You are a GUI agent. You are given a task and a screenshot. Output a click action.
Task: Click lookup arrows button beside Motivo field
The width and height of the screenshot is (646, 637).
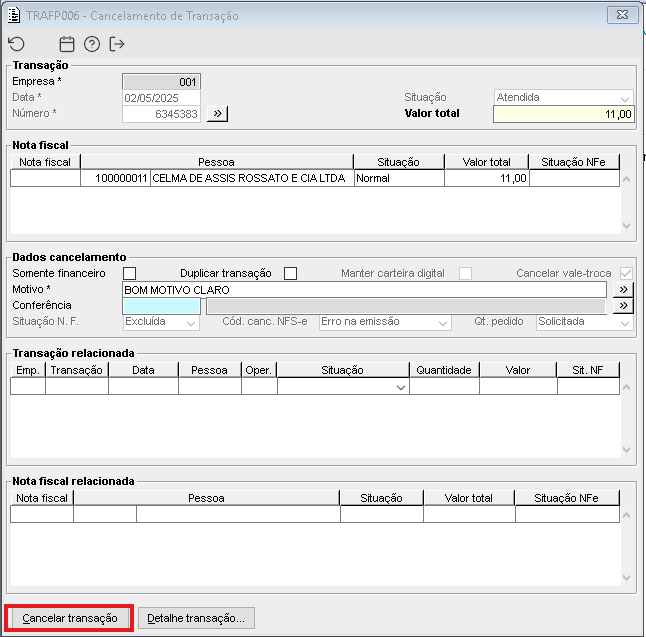pos(623,290)
